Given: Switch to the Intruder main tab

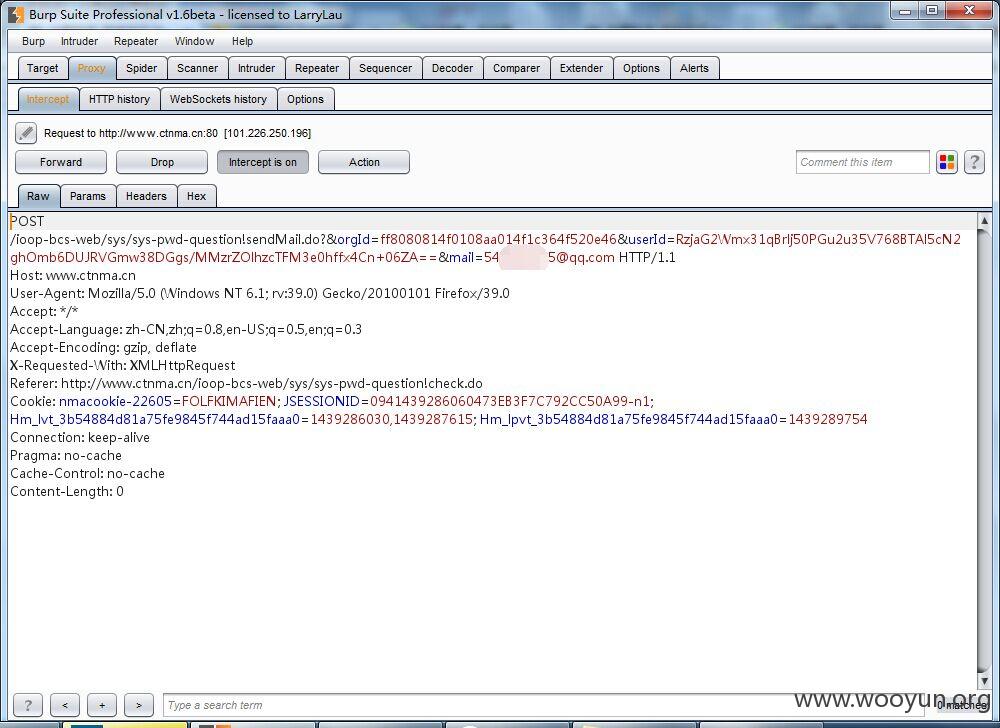Looking at the screenshot, I should click(x=256, y=68).
